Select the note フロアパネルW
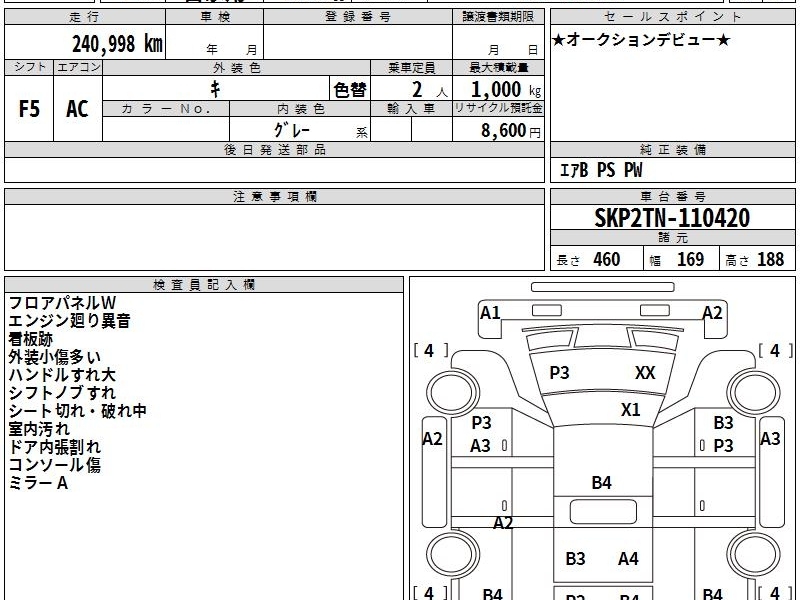Screen dimensions: 800x600 pyautogui.click(x=62, y=303)
